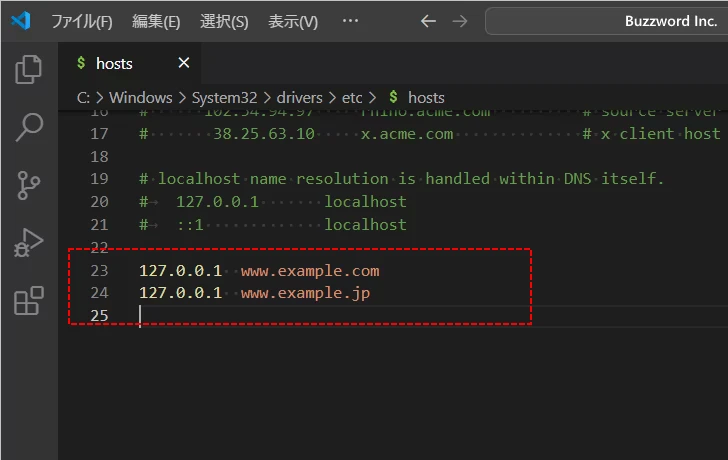
Task: Open the ファイル(F) menu
Action: click(x=81, y=21)
